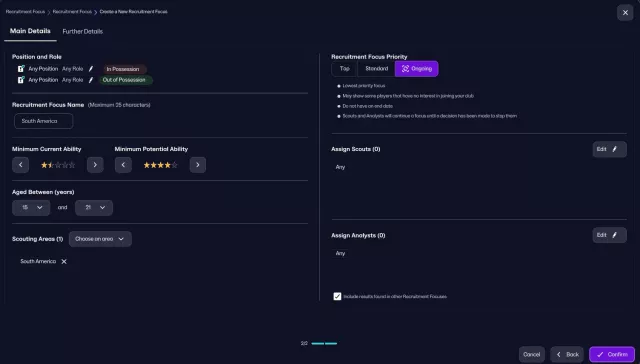Viewport: 640px width, 364px height.
Task: Increase Minimum Potential Ability with right arrow
Action: click(198, 165)
